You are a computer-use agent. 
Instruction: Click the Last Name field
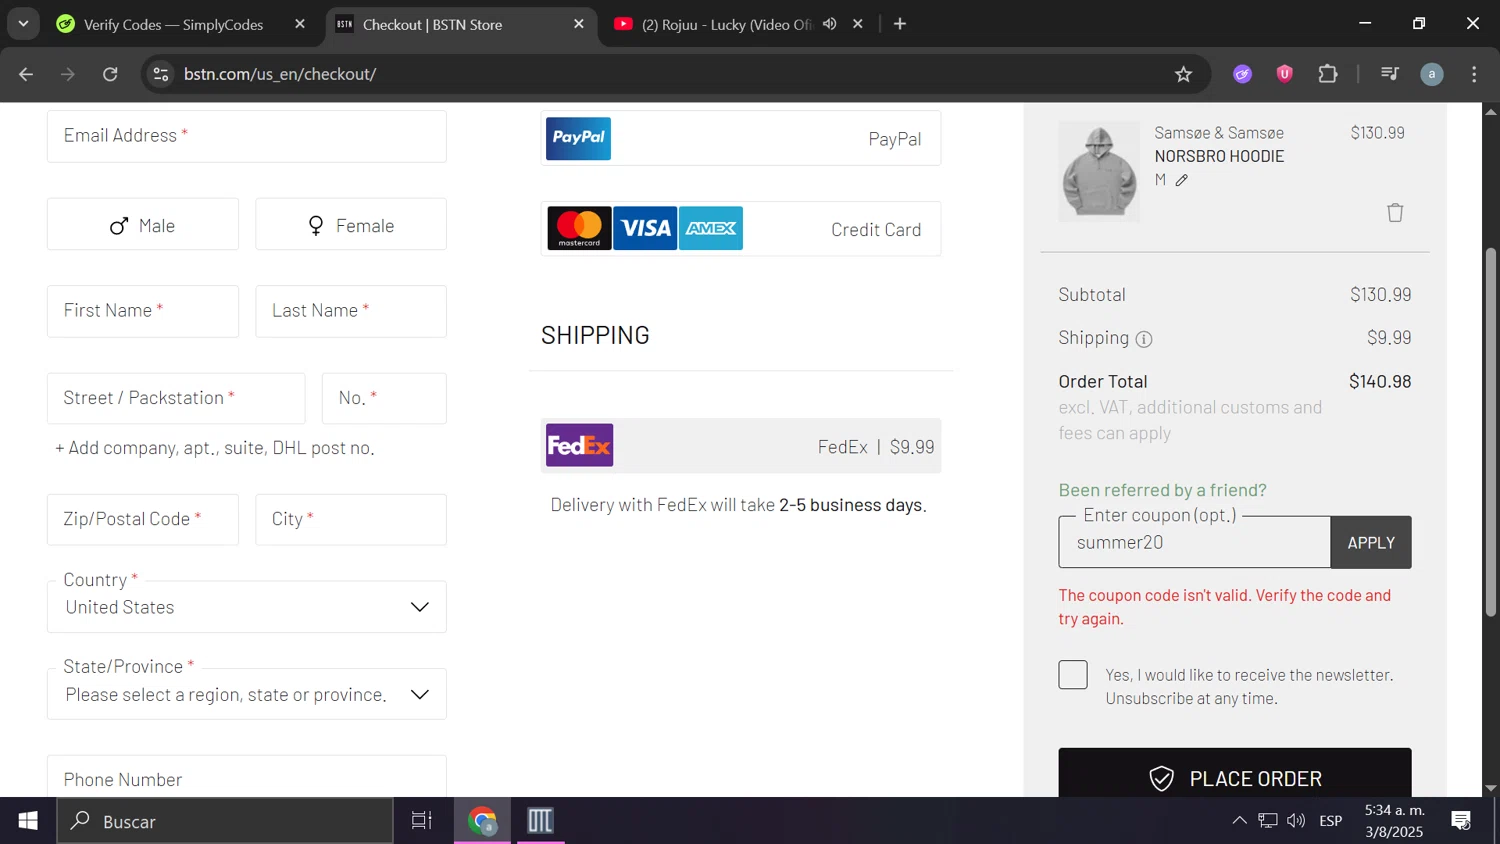tap(351, 311)
